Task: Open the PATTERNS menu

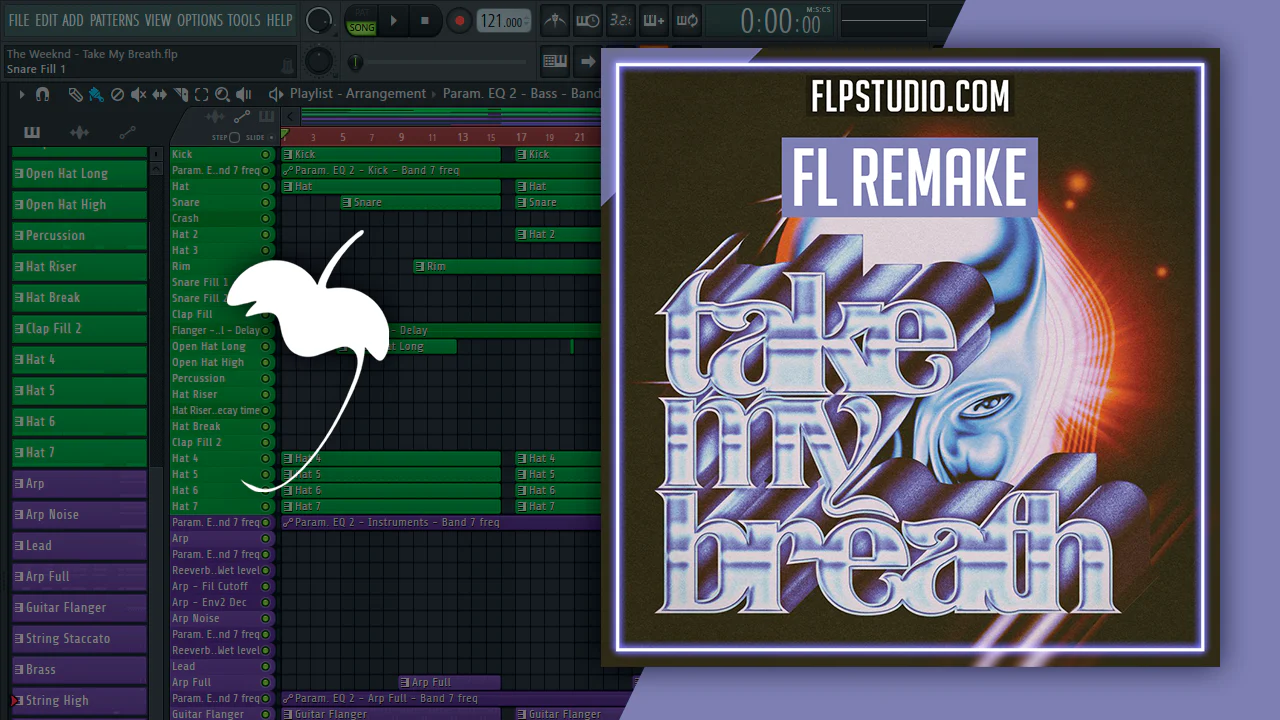Action: (114, 20)
